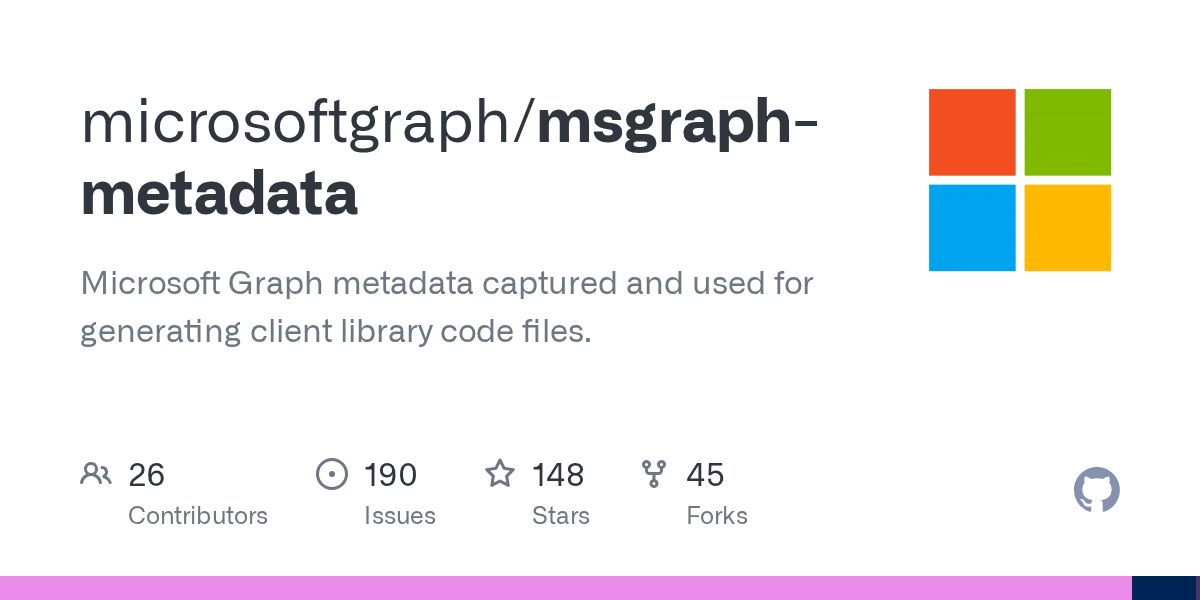Image resolution: width=1200 pixels, height=600 pixels.
Task: Click the yellow Microsoft logo square
Action: pyautogui.click(x=1068, y=228)
